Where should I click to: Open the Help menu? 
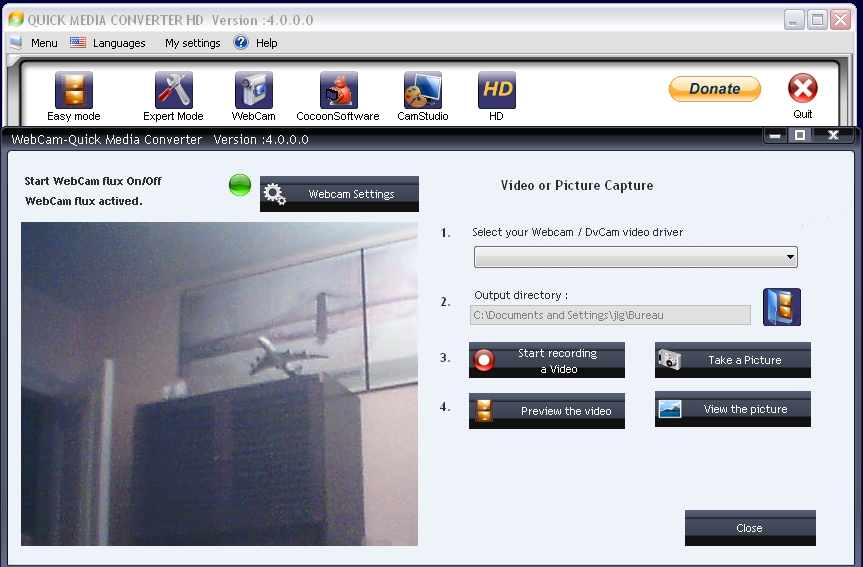pos(266,43)
